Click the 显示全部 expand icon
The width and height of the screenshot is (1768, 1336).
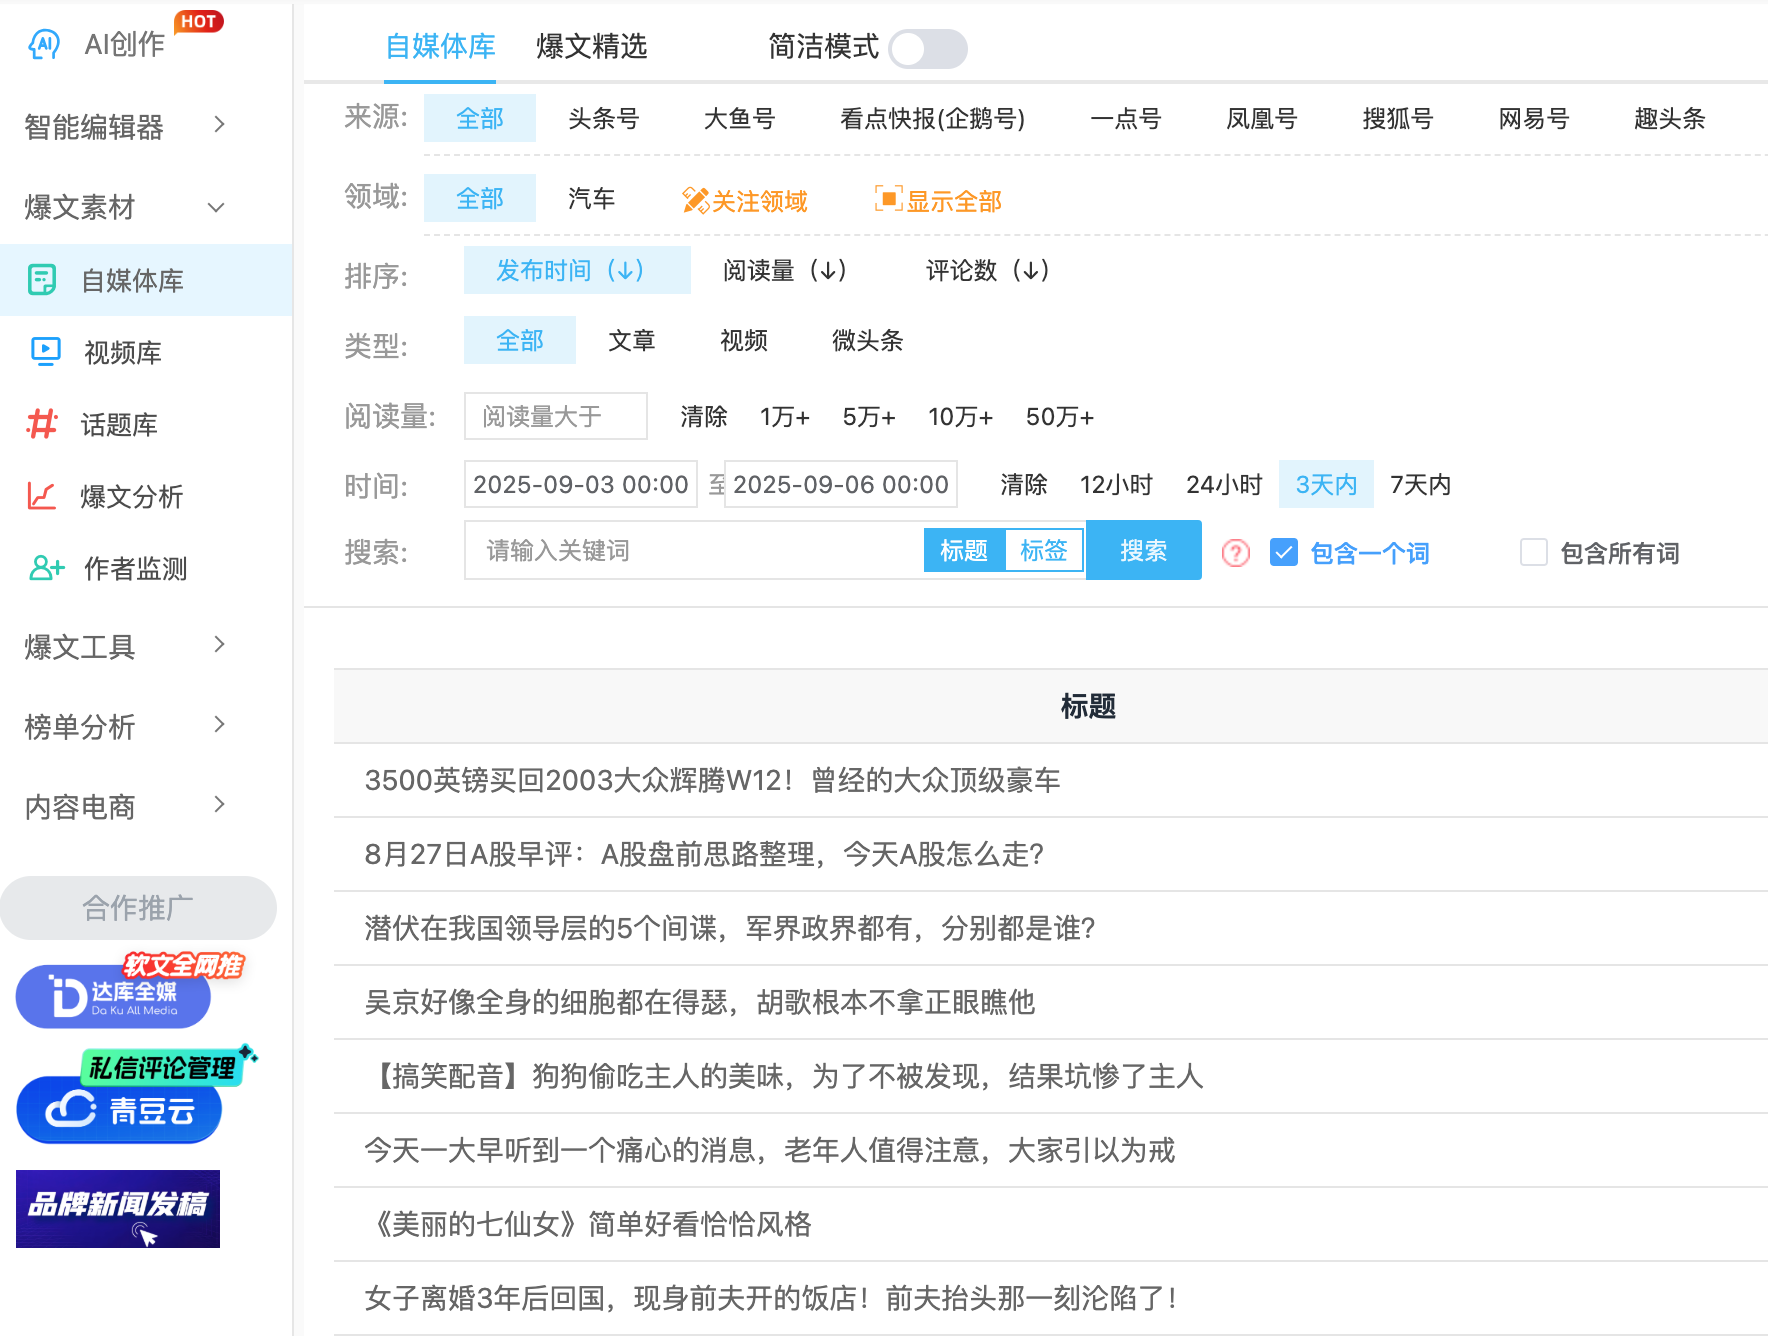888,199
